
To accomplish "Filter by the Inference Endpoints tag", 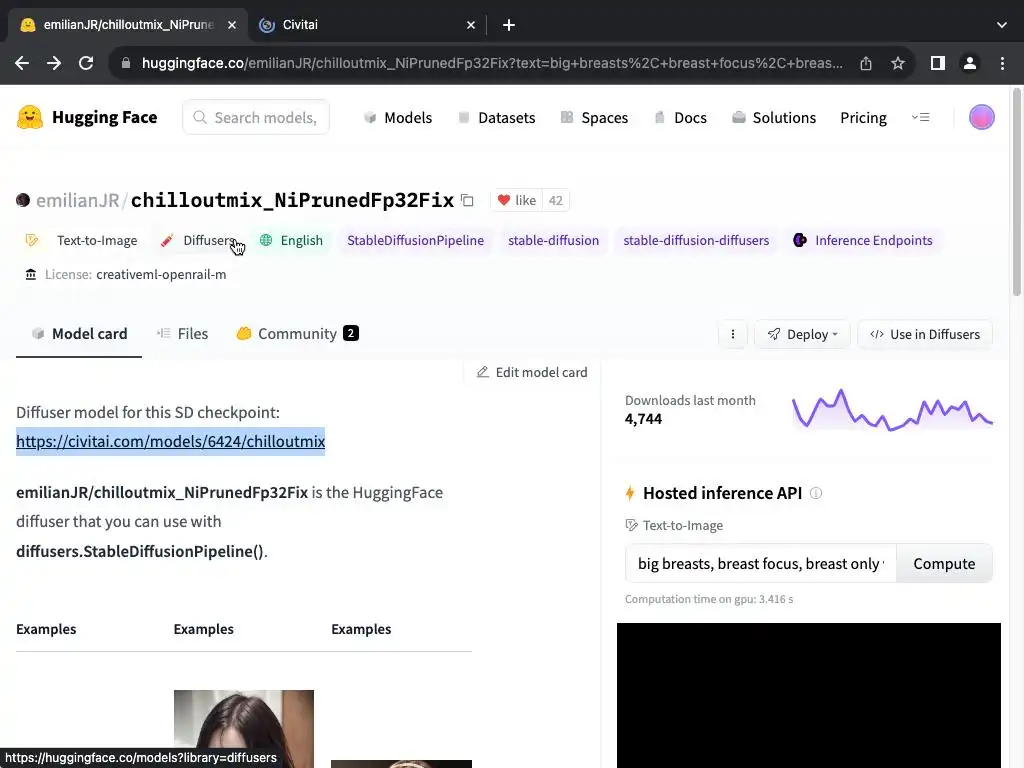I will (x=863, y=240).
